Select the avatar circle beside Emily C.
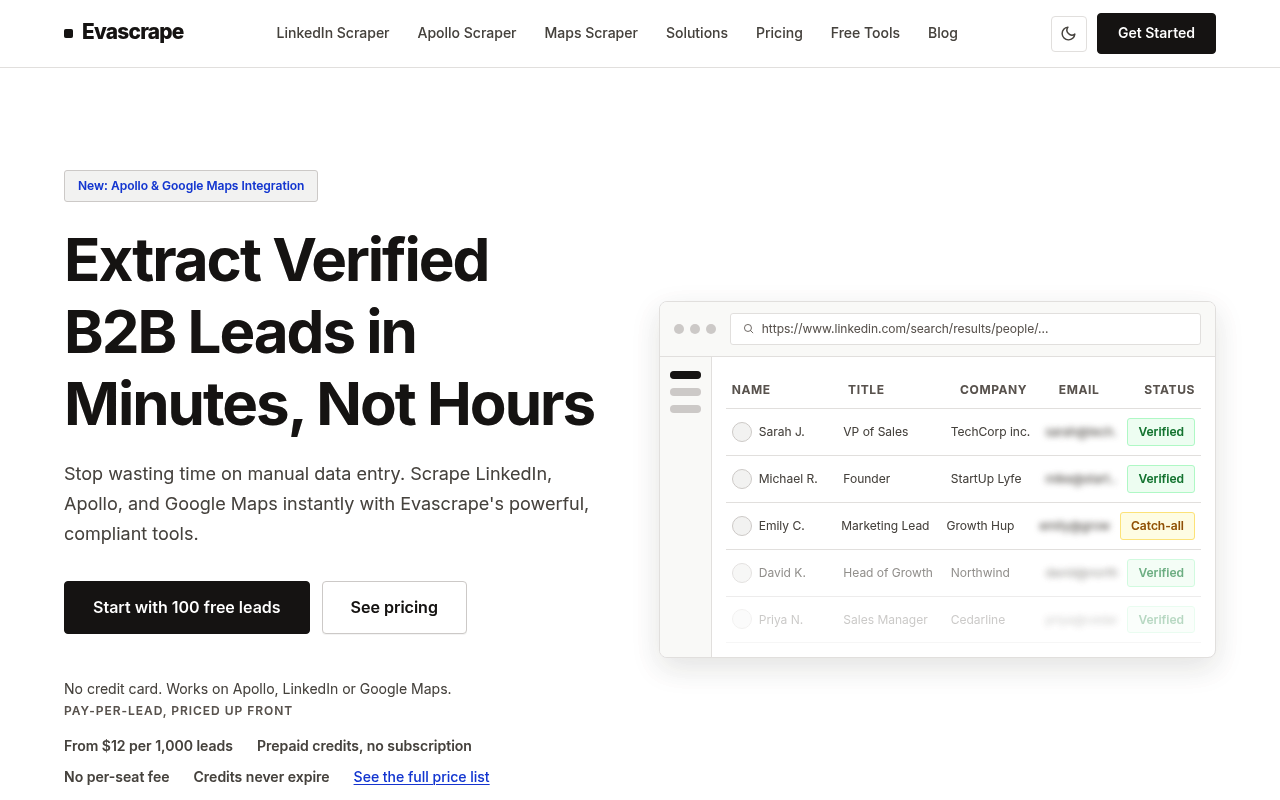 (742, 526)
